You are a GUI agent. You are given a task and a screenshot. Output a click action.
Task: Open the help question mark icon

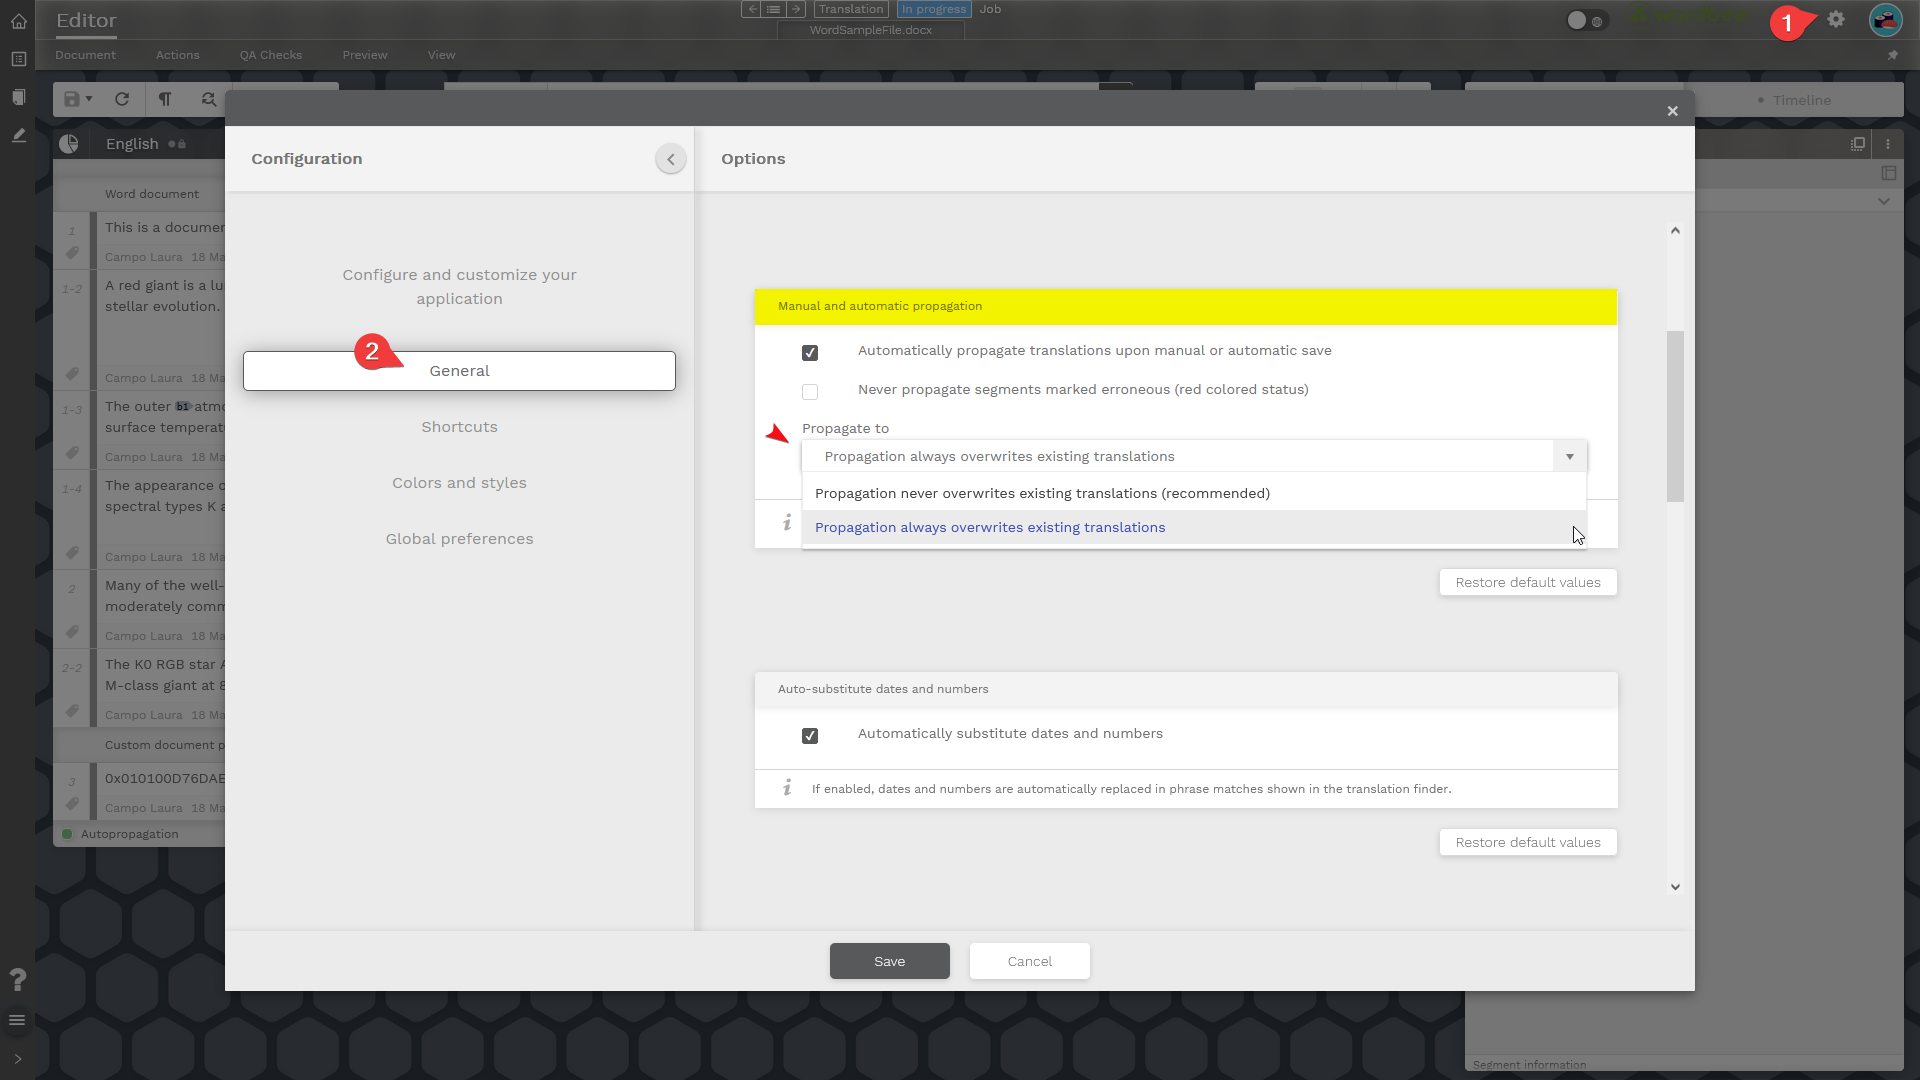(17, 979)
